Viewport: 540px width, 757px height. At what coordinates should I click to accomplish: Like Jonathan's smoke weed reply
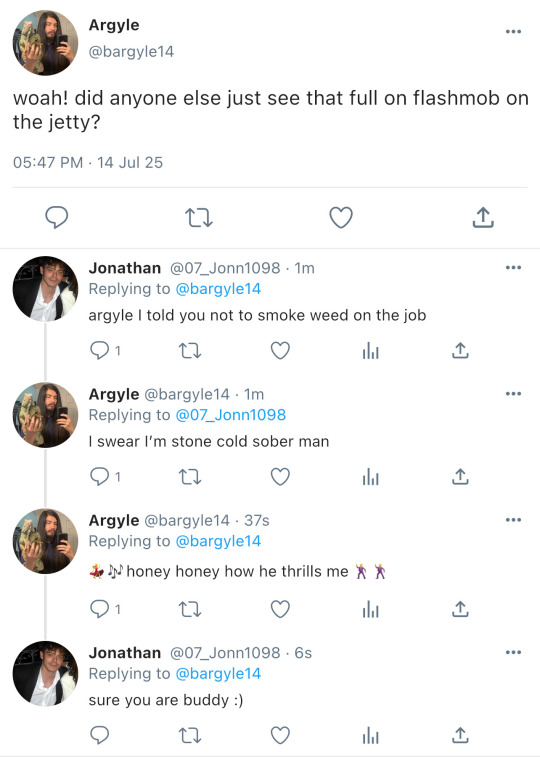280,350
